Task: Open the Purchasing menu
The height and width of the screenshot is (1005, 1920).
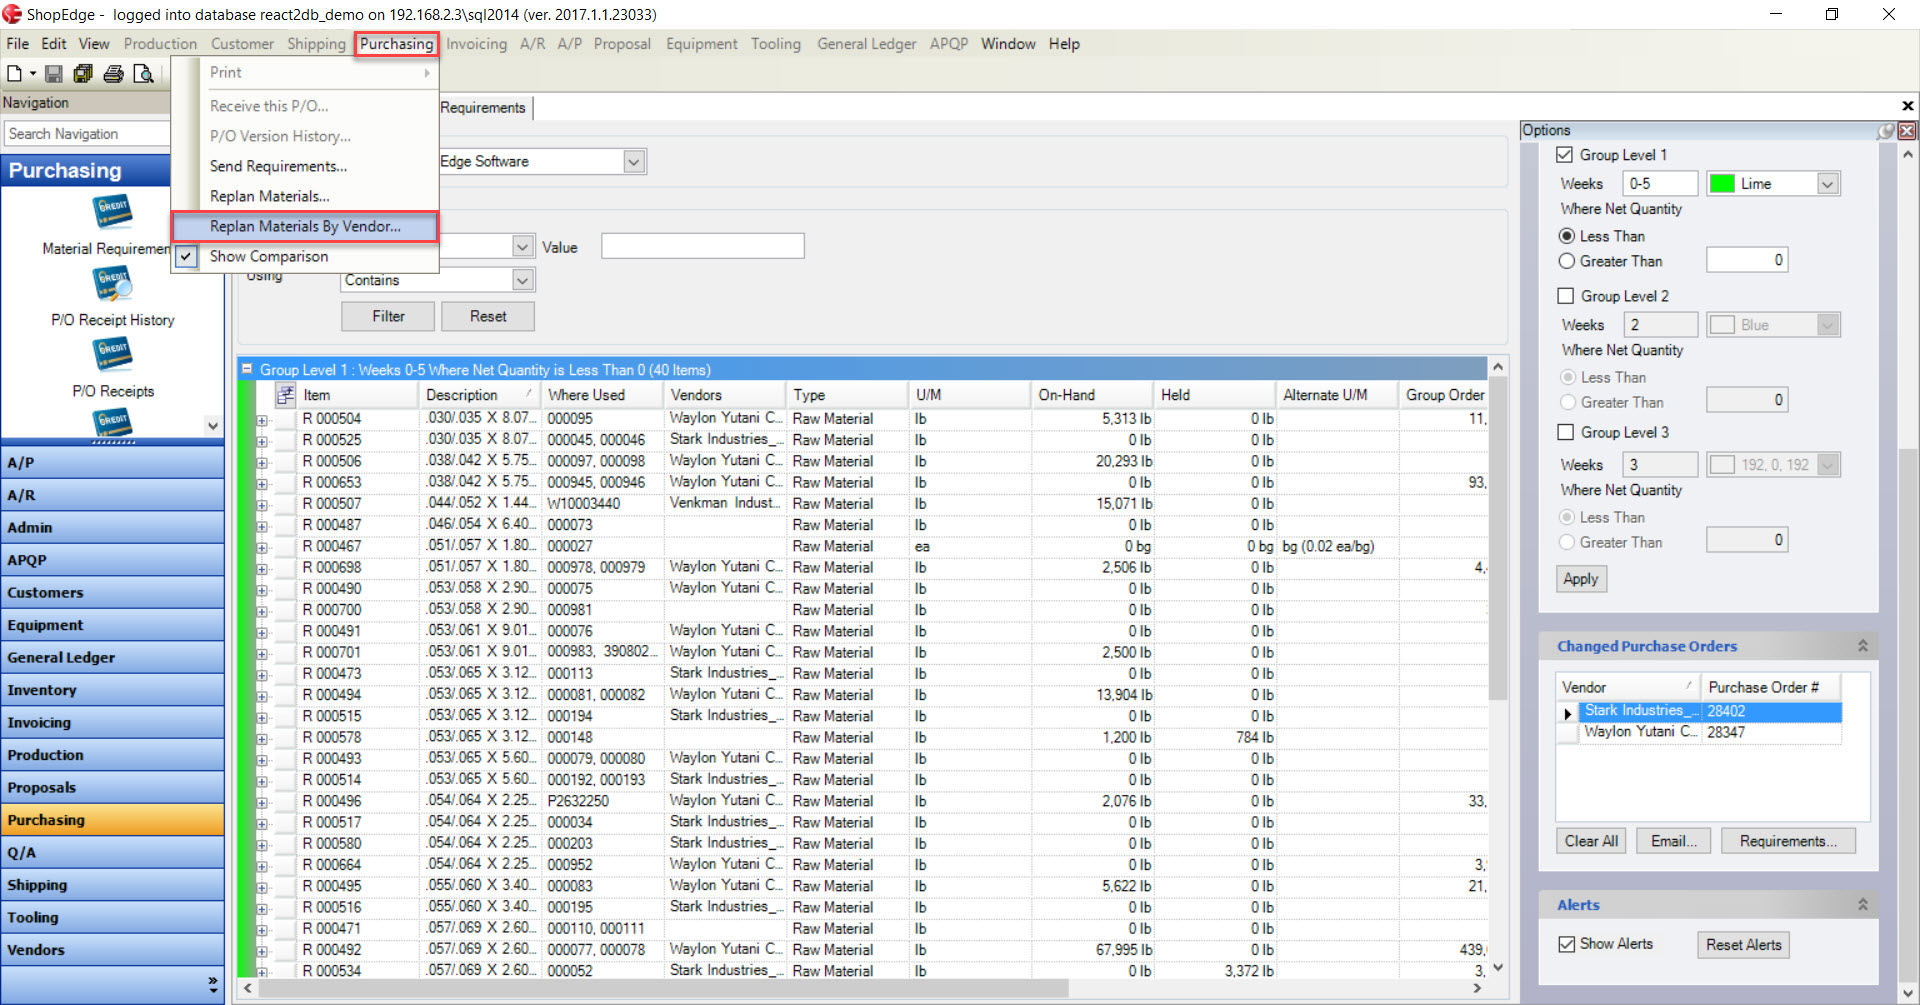Action: 396,44
